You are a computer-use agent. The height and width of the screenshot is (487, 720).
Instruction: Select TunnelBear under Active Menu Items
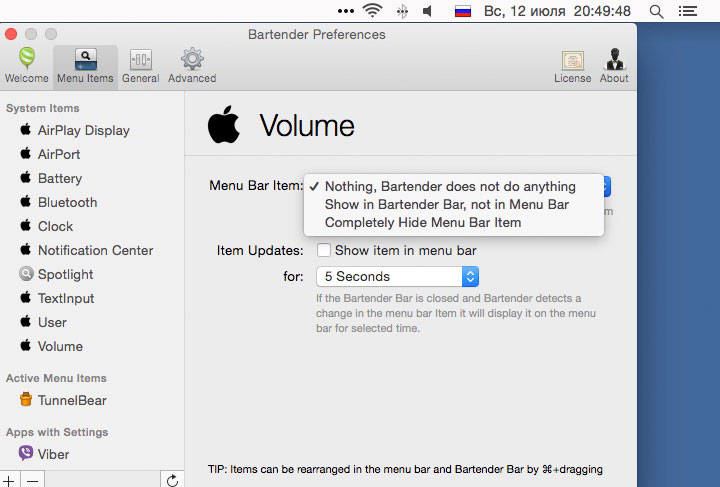coord(63,400)
